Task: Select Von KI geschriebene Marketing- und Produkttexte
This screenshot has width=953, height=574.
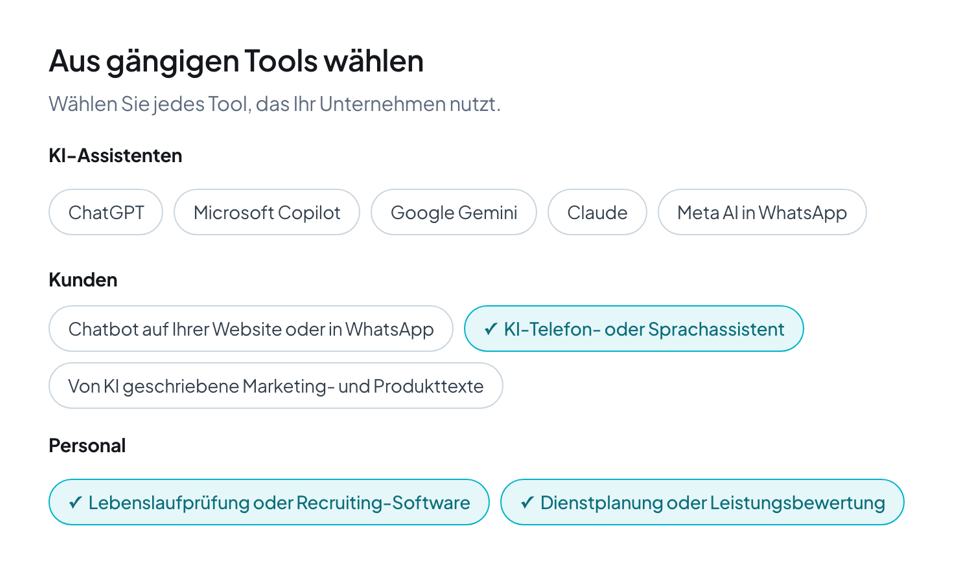Action: [275, 386]
